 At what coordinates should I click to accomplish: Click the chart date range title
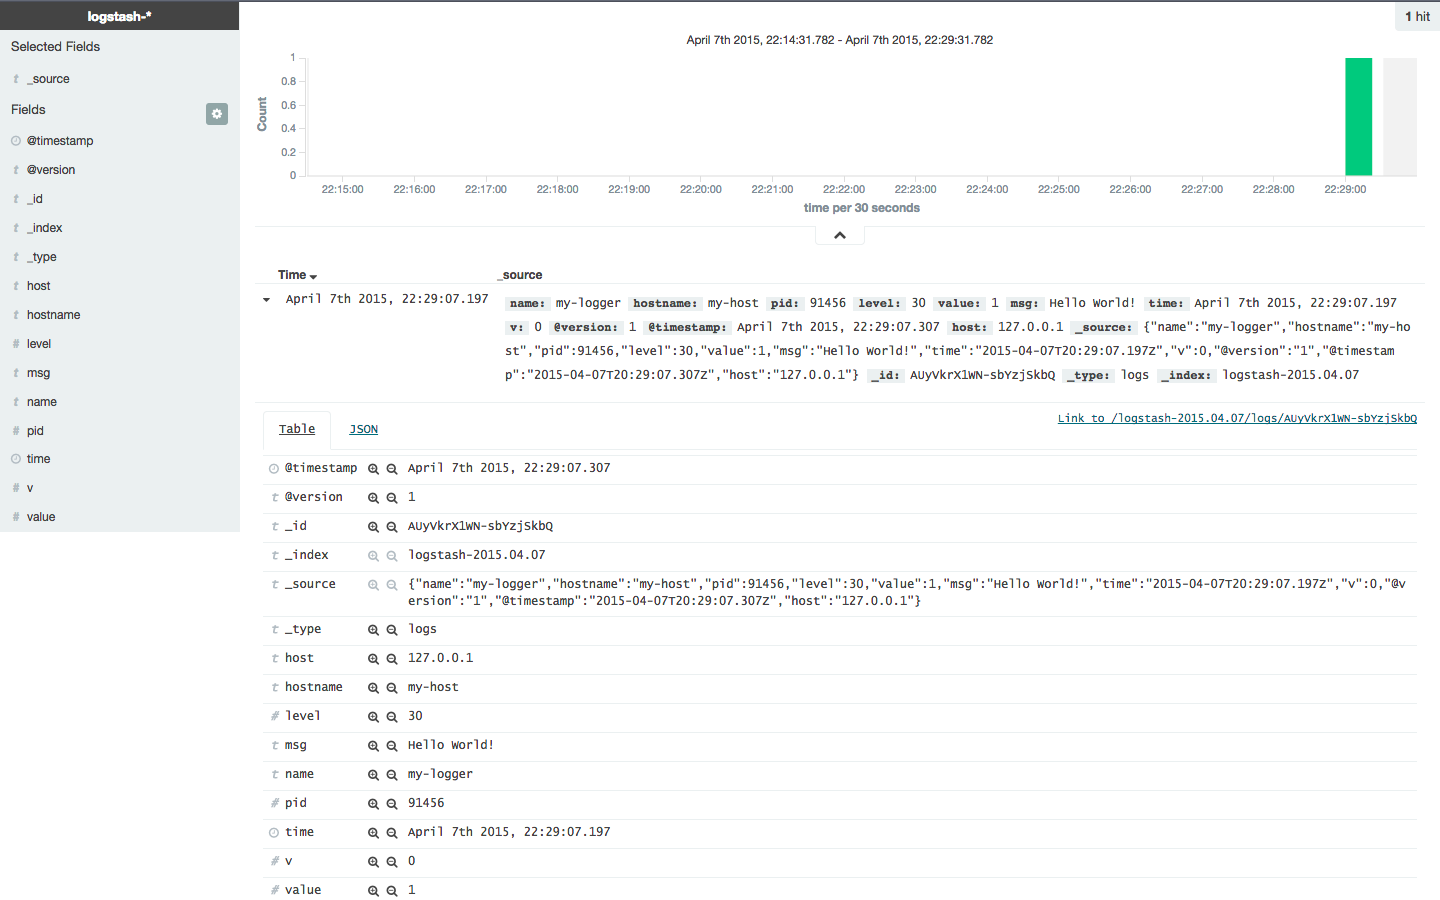(x=840, y=40)
